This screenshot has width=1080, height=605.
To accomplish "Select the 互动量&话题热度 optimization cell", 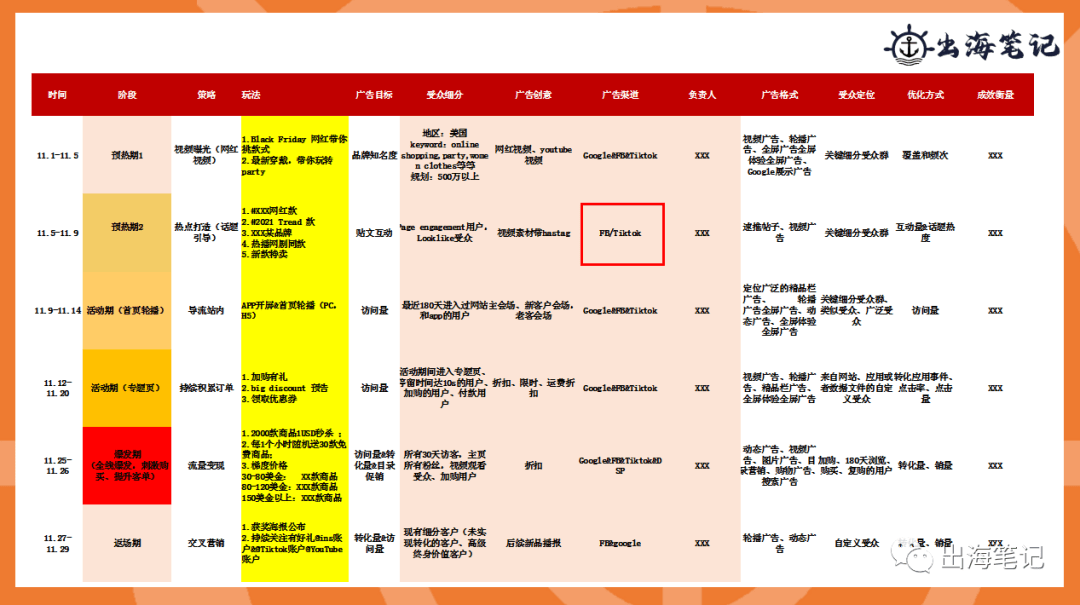I will pyautogui.click(x=925, y=232).
